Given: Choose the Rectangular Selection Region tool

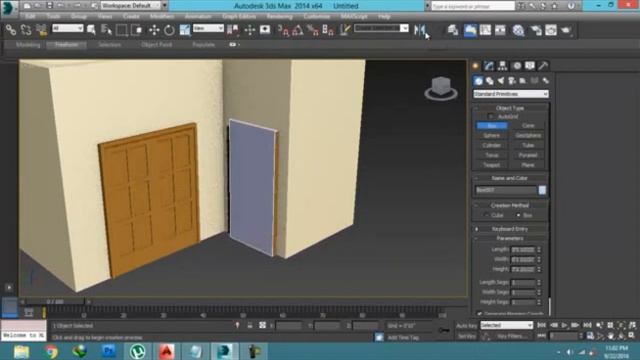Looking at the screenshot, I should tap(121, 29).
